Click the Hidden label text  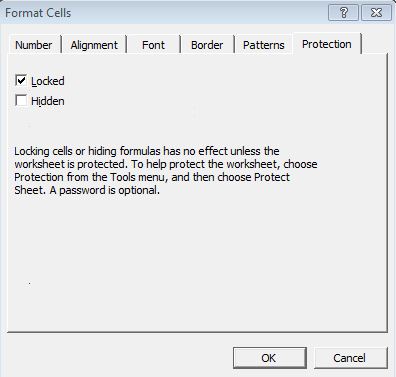pos(48,101)
